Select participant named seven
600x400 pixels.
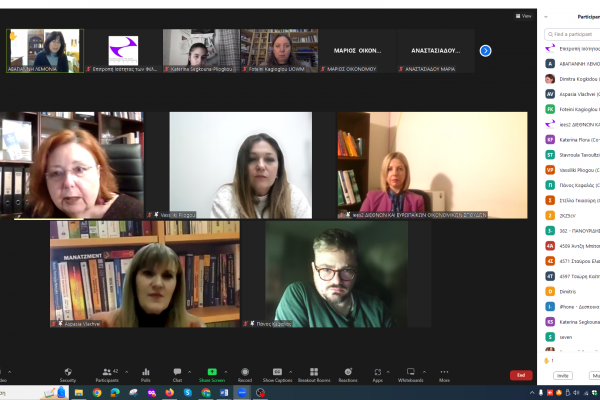click(572, 337)
